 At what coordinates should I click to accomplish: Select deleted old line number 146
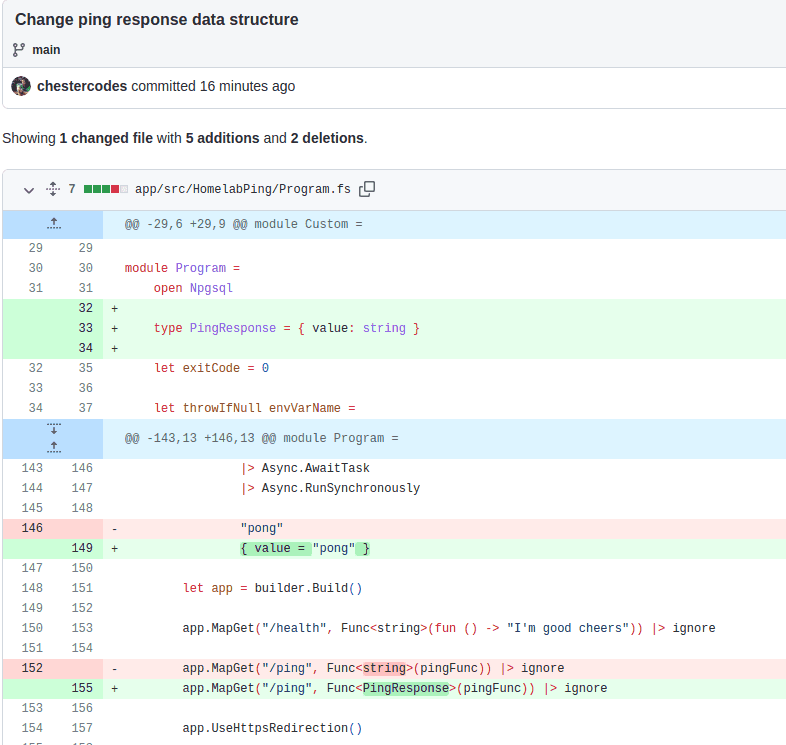point(32,528)
